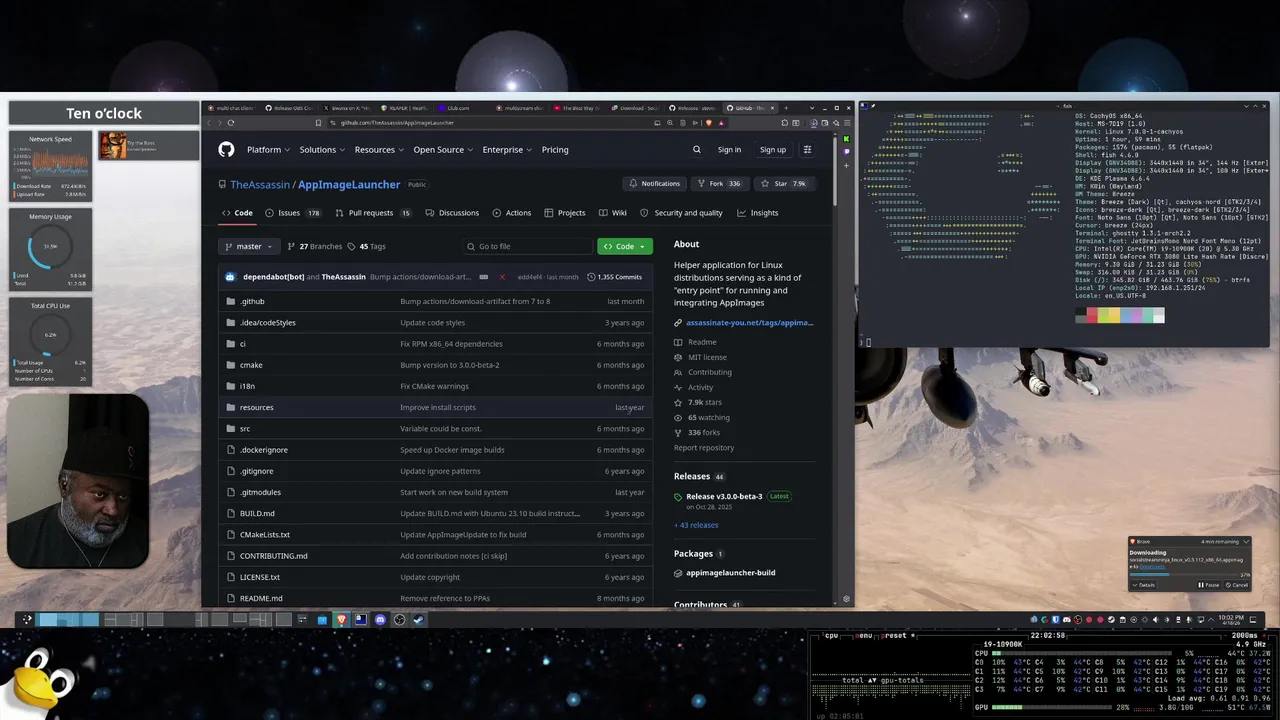This screenshot has height=720, width=1280.
Task: Open Discord from the taskbar
Action: tap(380, 619)
